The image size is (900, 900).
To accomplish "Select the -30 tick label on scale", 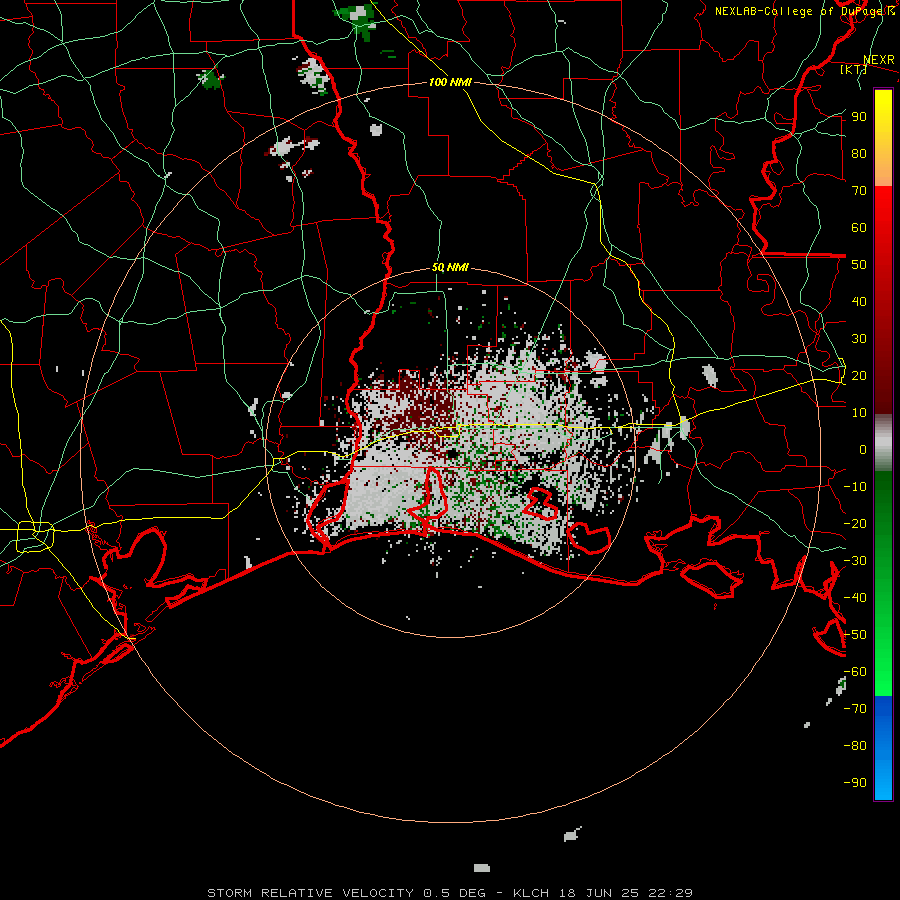I will 855,561.
